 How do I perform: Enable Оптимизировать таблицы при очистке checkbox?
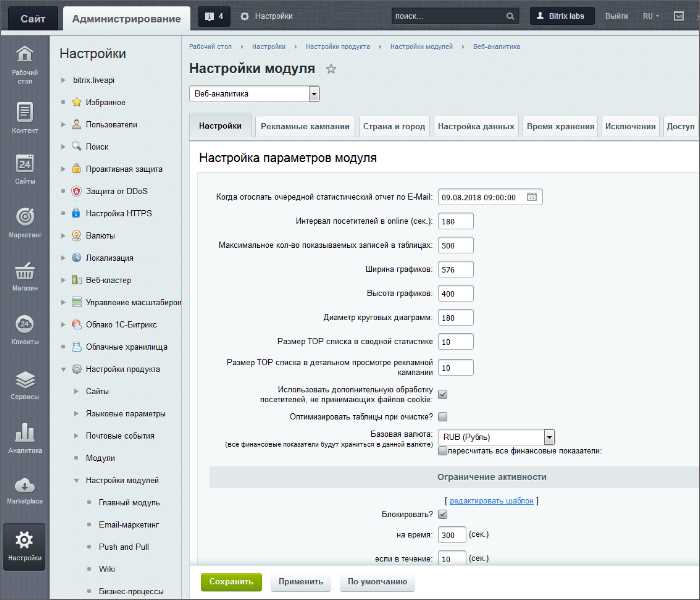pos(442,417)
